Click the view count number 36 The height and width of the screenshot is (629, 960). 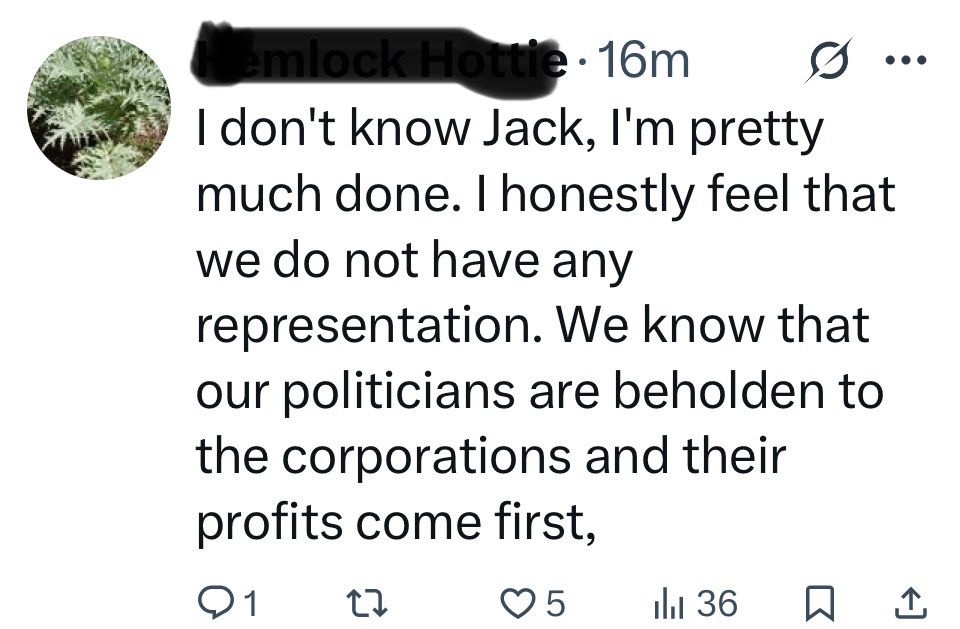pyautogui.click(x=718, y=603)
